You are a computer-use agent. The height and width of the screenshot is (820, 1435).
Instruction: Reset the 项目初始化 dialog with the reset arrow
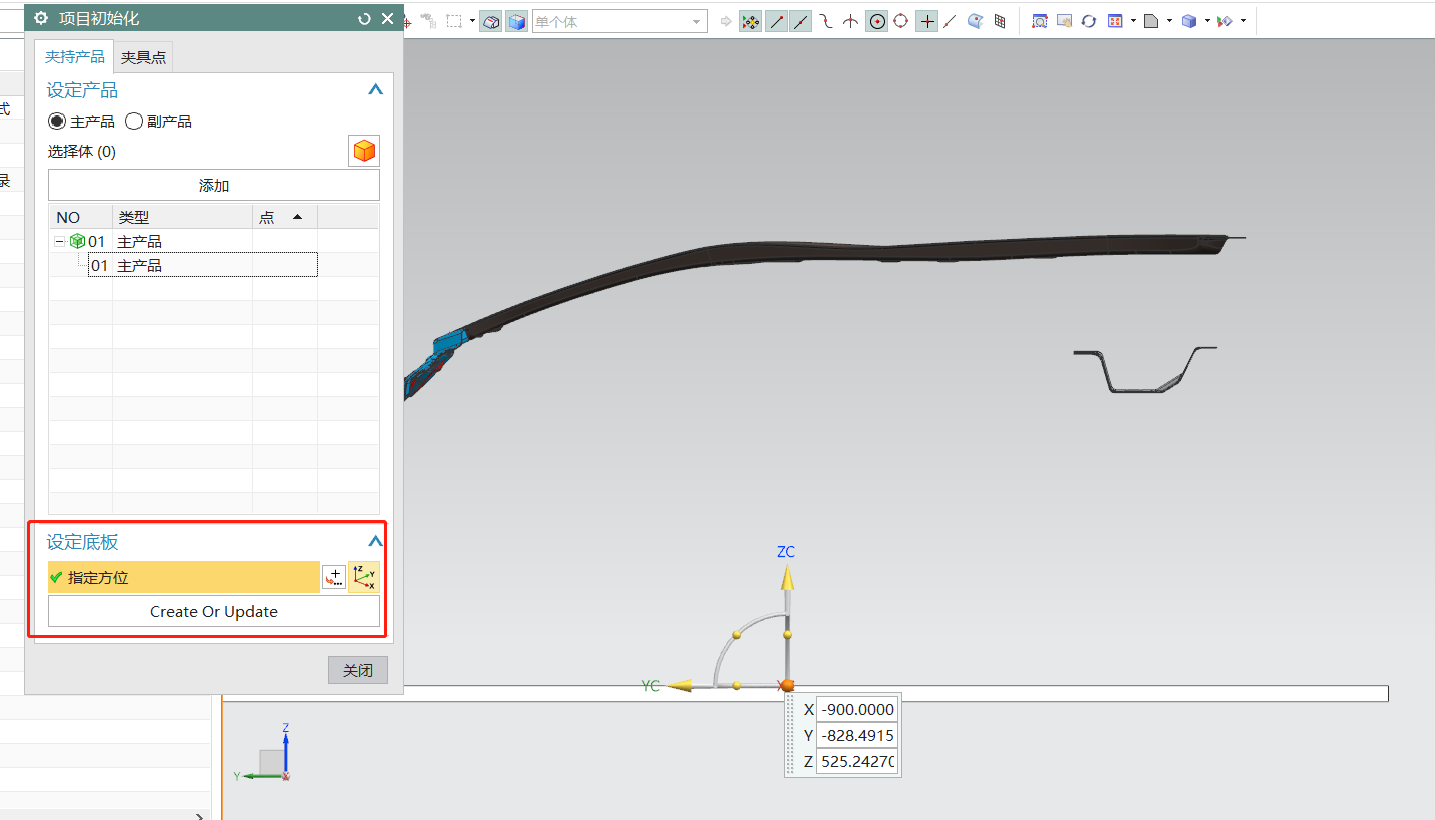pyautogui.click(x=364, y=19)
